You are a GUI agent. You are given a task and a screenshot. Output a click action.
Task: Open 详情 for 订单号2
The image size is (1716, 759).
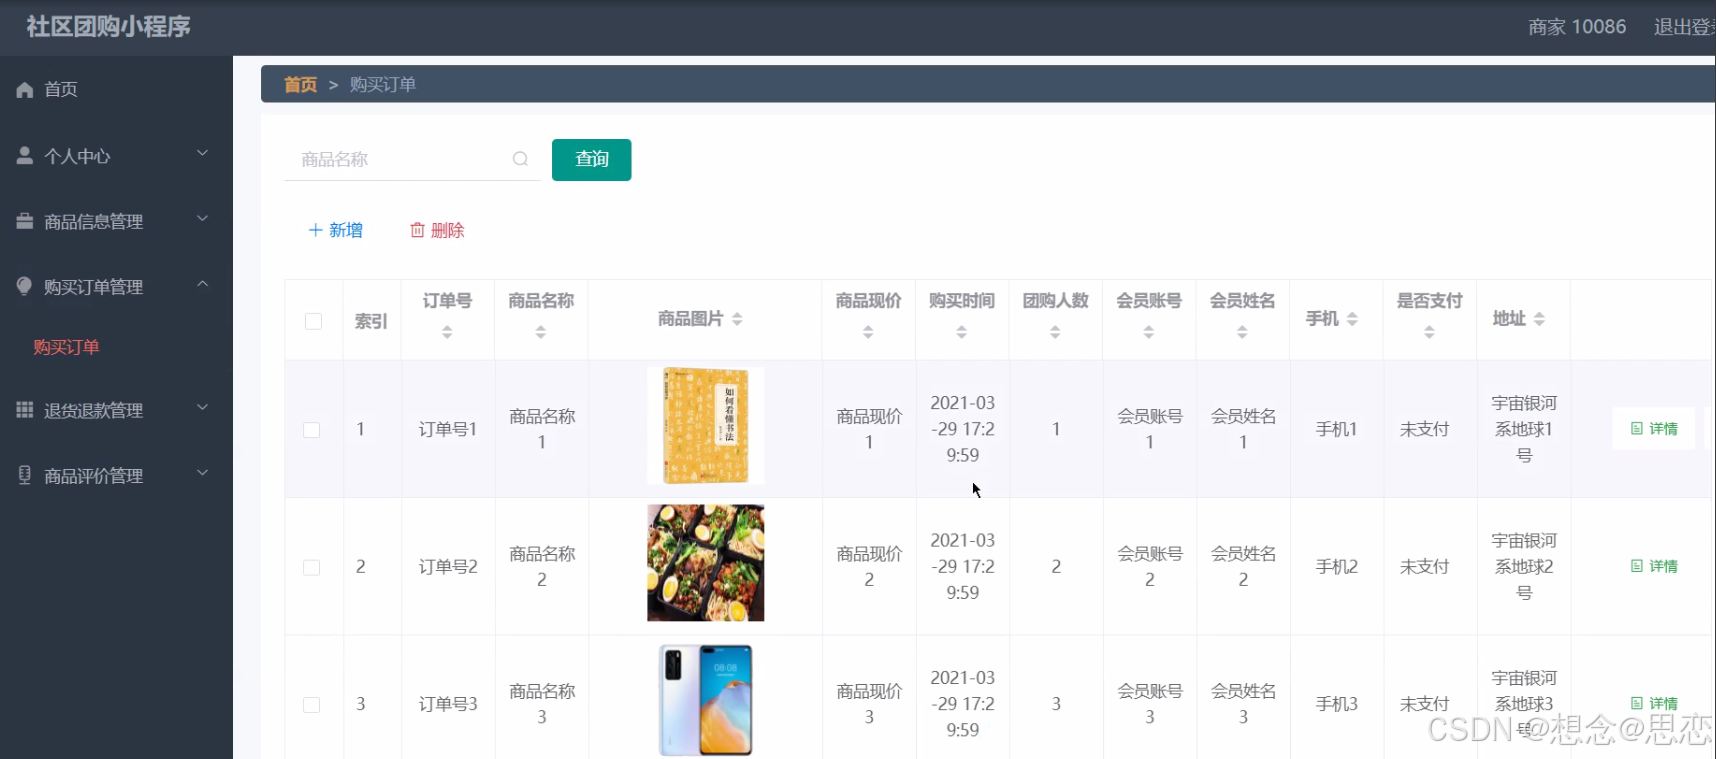point(1654,566)
